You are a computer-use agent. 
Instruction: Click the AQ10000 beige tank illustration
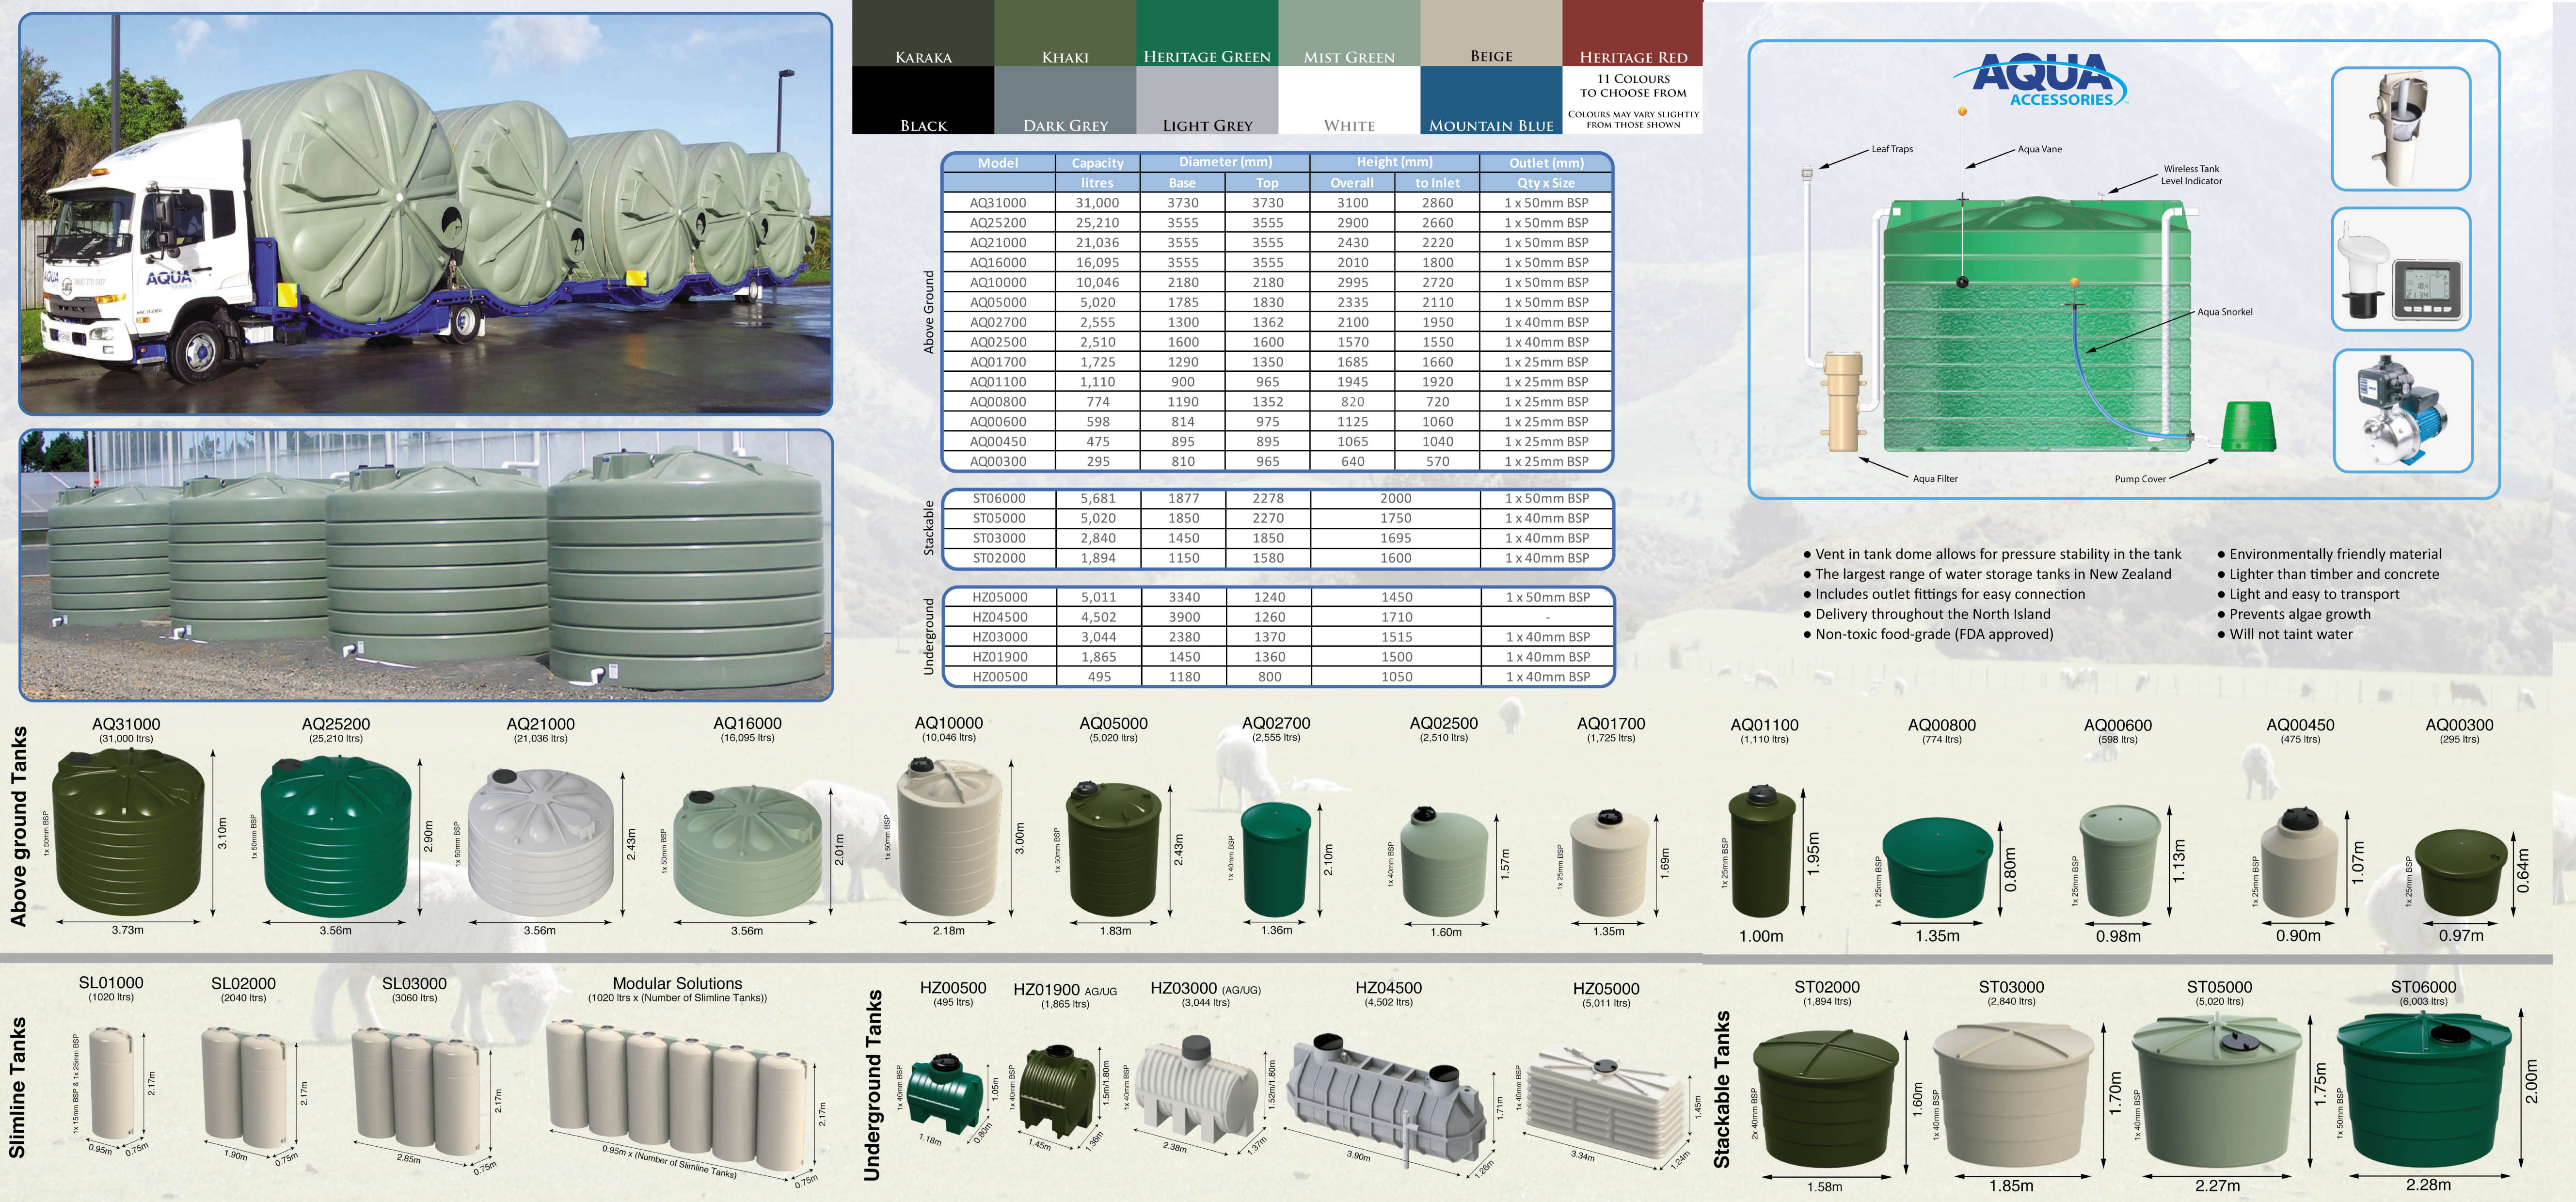click(949, 836)
